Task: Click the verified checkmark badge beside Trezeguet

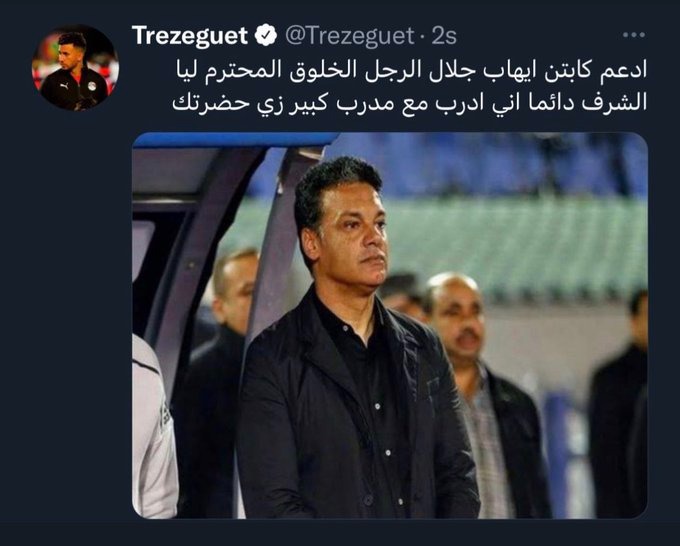Action: (x=265, y=36)
